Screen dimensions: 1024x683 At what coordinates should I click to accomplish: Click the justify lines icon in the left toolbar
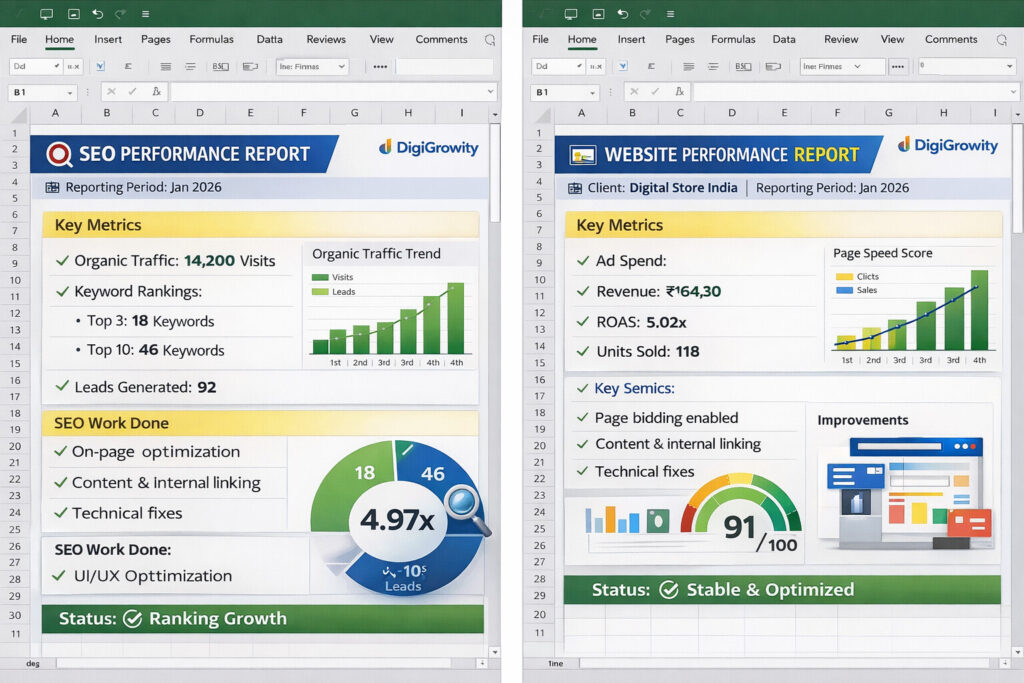point(165,67)
